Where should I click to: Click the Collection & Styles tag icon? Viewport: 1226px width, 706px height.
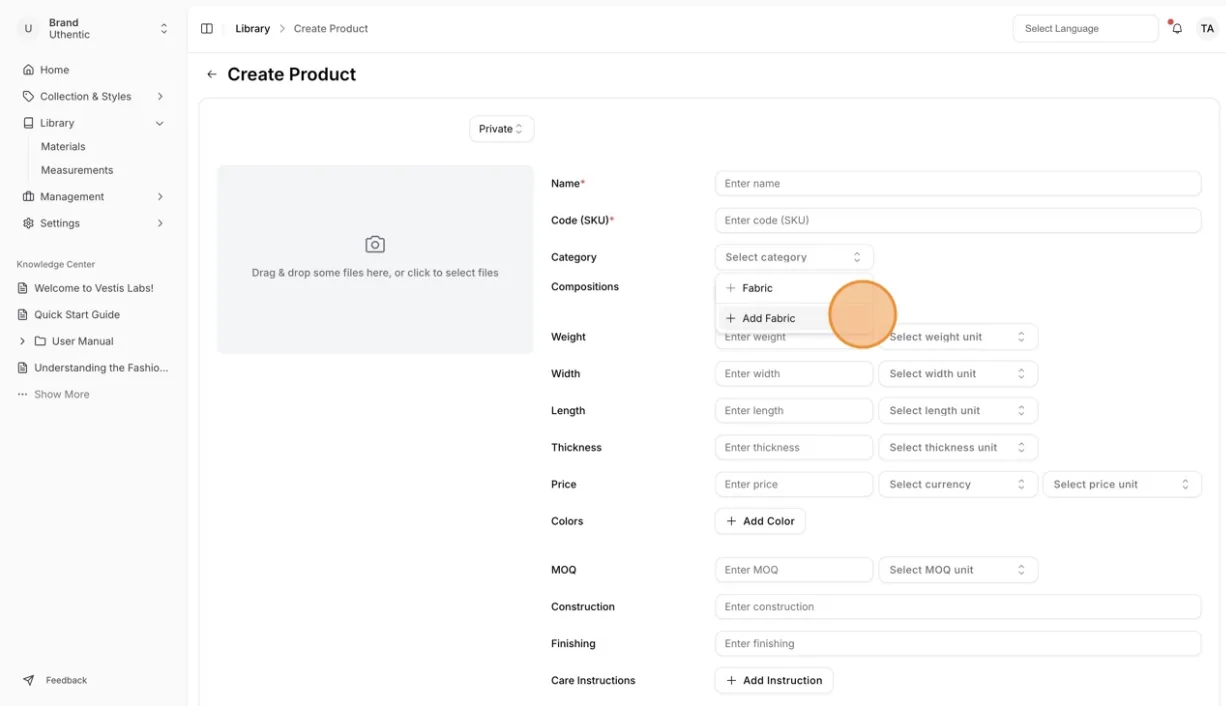pos(28,96)
